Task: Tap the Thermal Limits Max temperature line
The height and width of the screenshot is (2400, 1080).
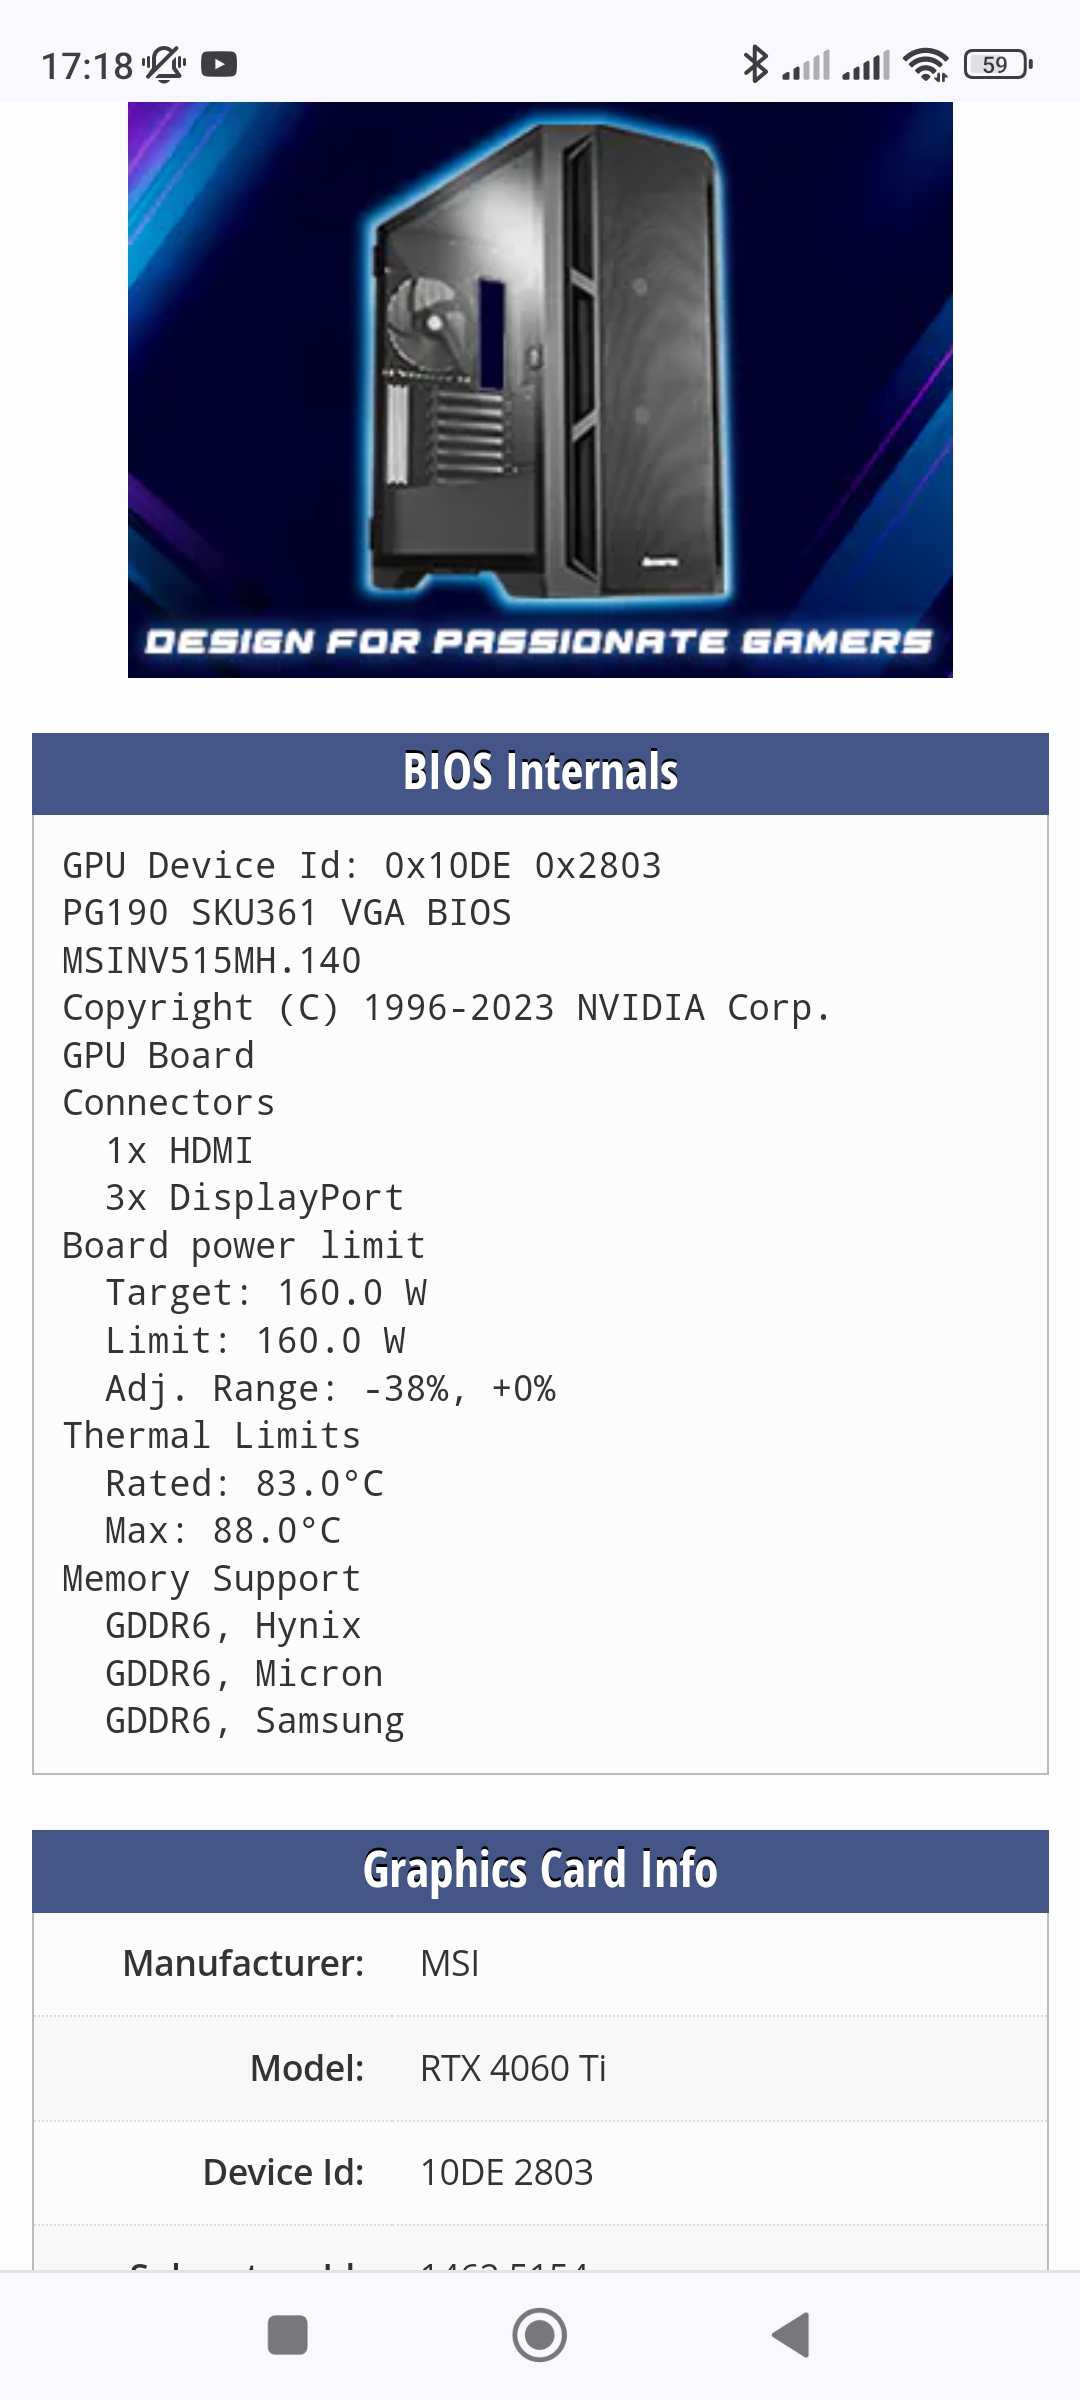Action: click(x=223, y=1531)
